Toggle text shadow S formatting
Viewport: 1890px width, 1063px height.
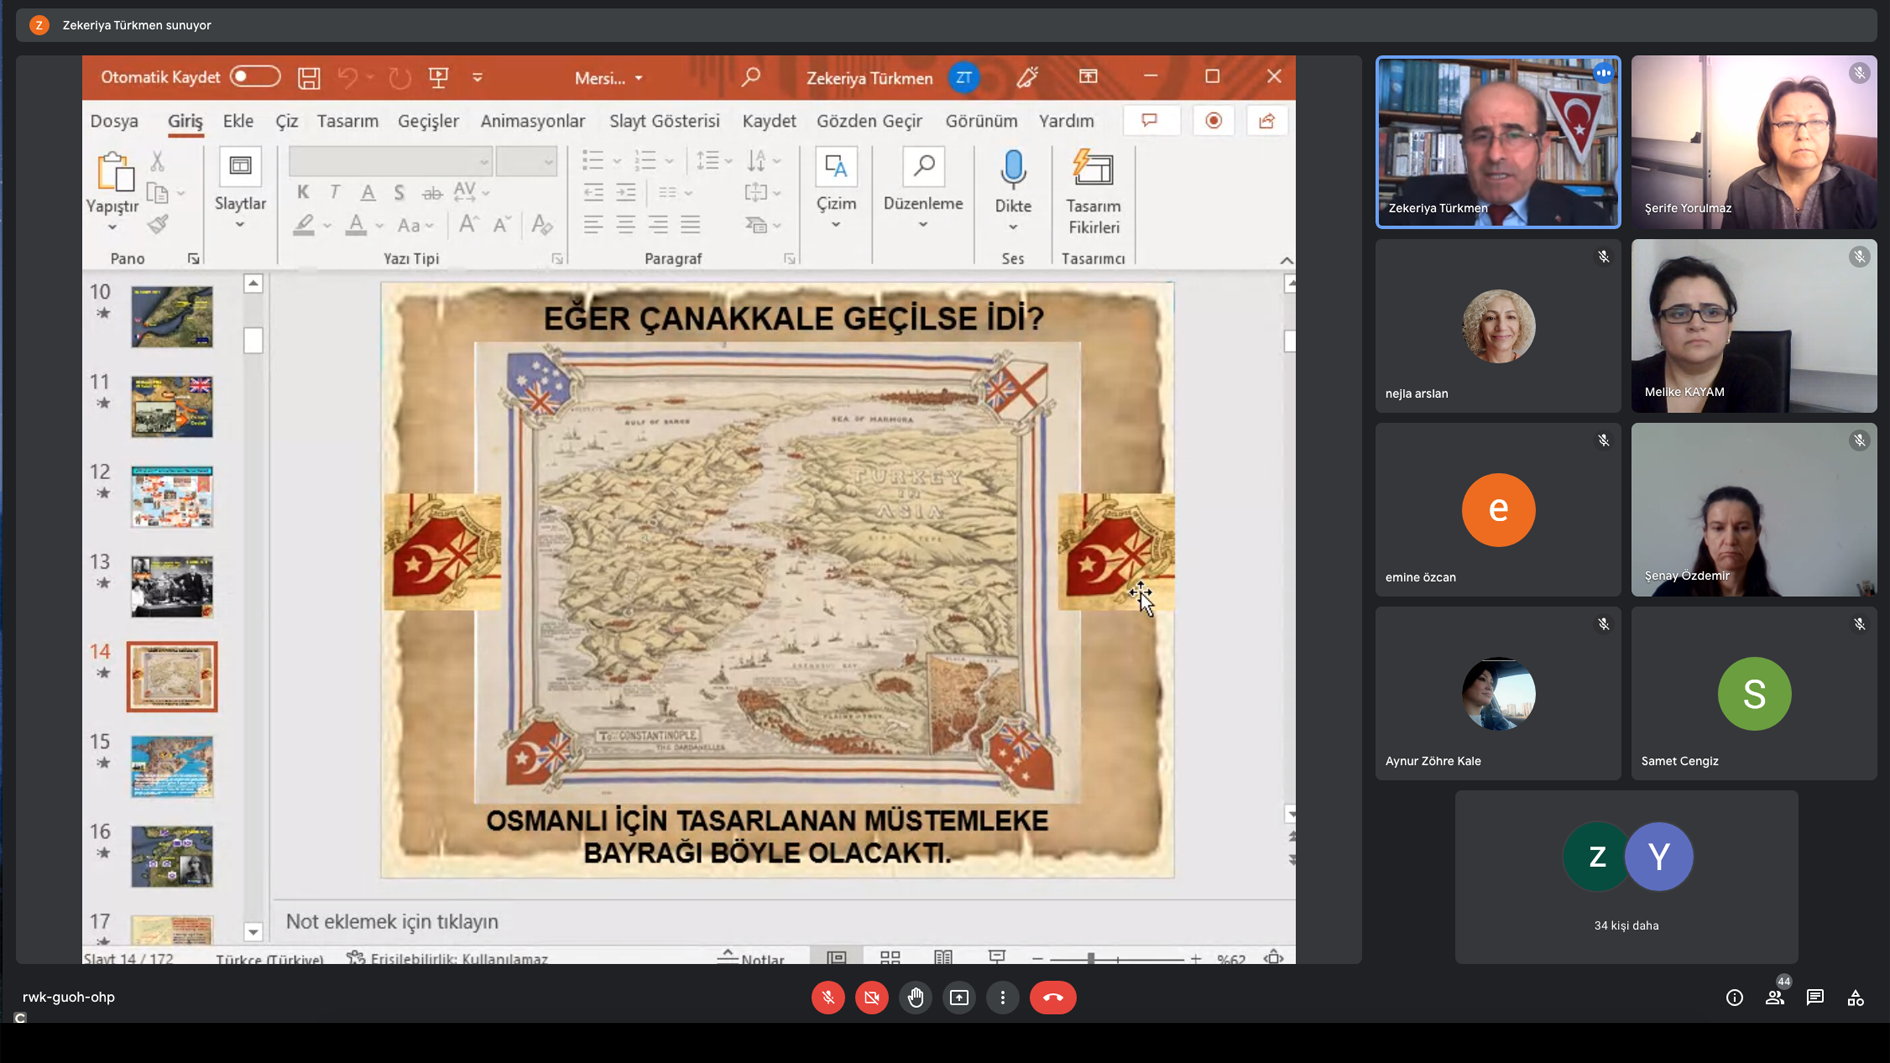tap(399, 193)
